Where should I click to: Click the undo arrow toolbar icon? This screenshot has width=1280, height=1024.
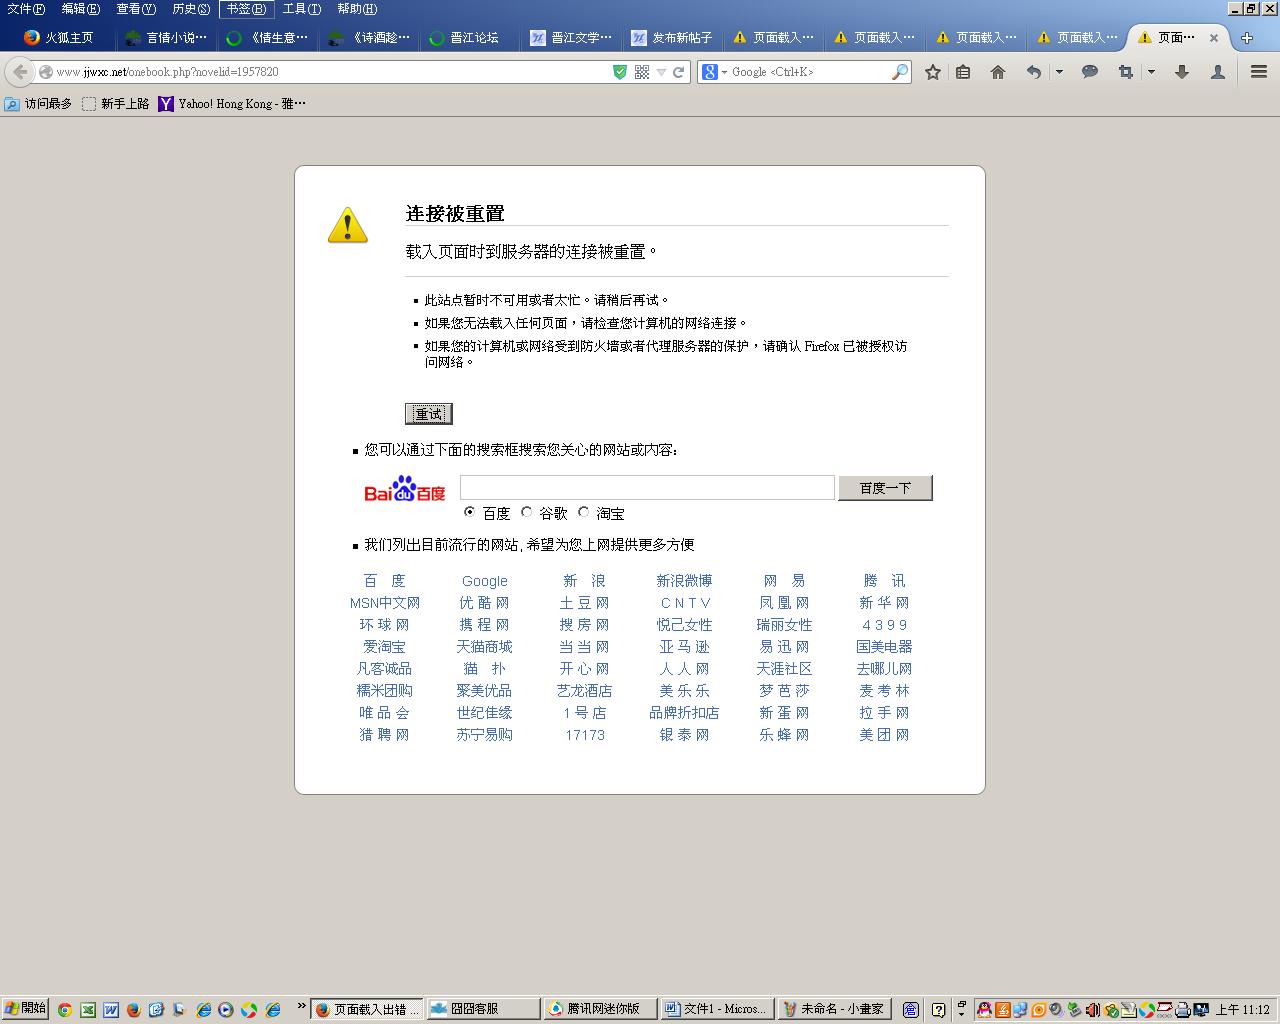point(1034,72)
